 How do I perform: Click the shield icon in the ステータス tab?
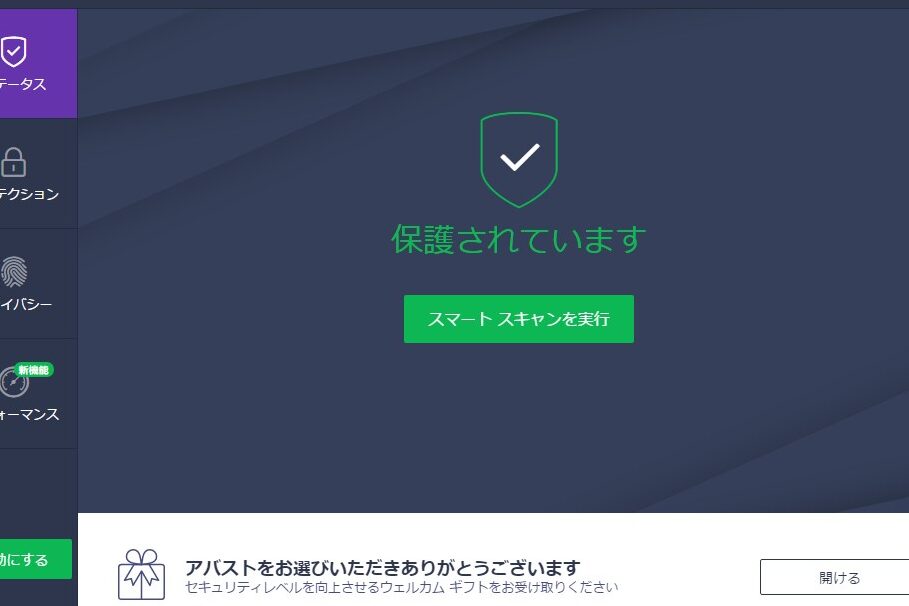[13, 52]
